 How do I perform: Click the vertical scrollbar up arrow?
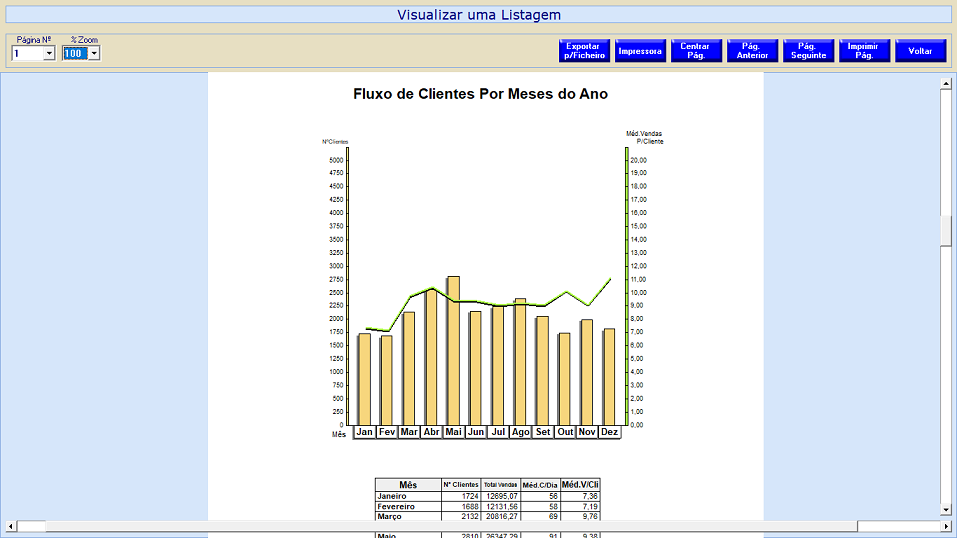click(x=946, y=84)
